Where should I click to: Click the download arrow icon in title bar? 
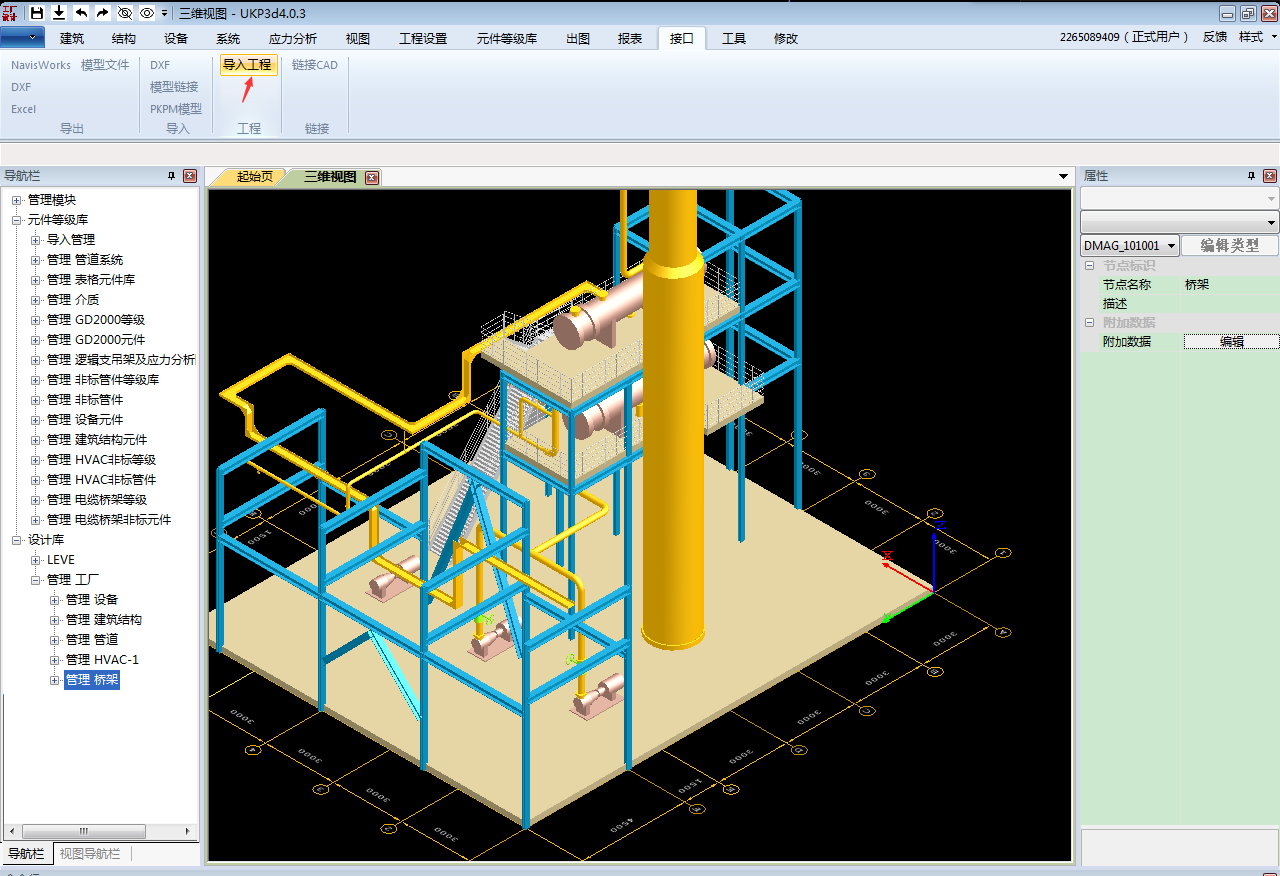pos(59,13)
